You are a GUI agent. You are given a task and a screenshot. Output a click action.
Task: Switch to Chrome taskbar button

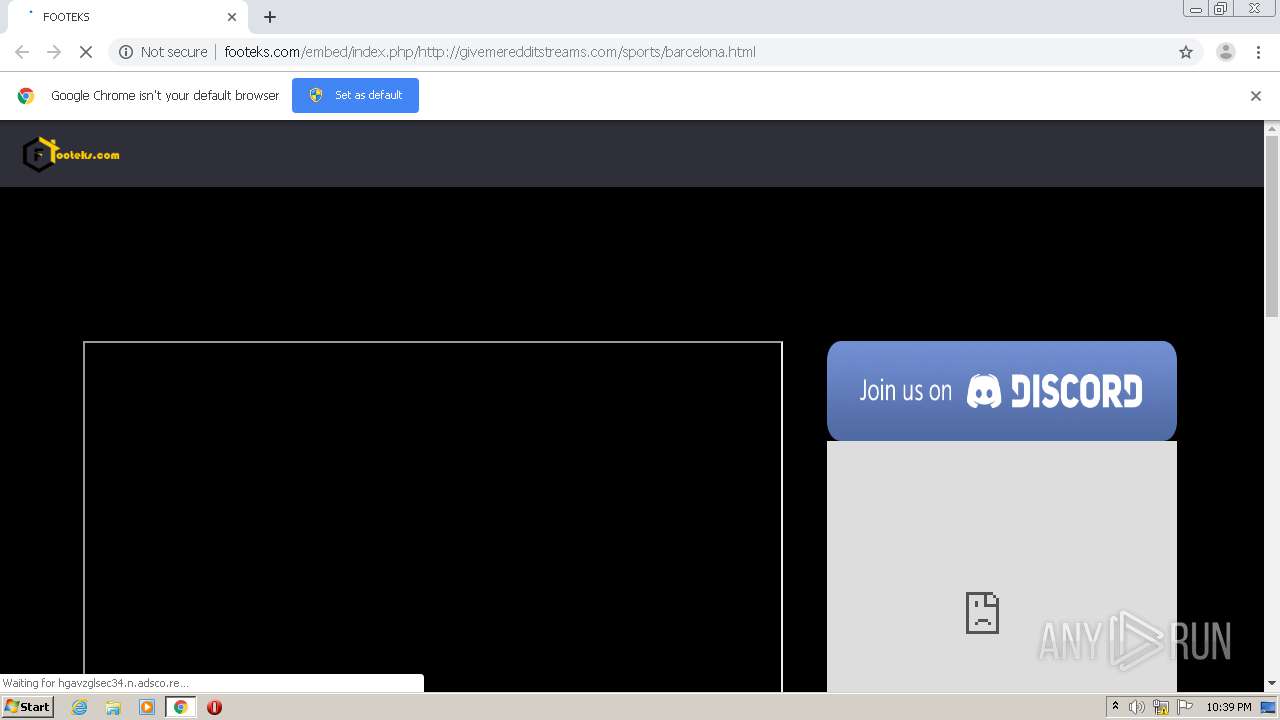point(181,707)
